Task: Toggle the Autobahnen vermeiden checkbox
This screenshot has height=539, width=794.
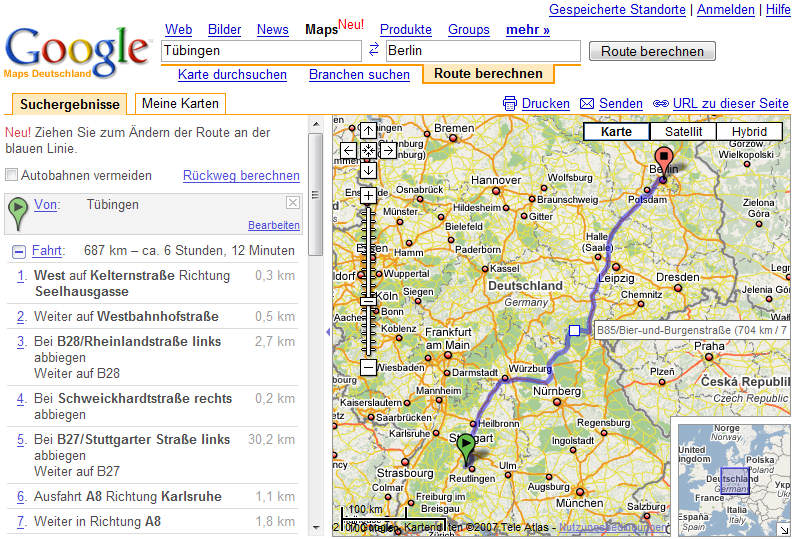Action: pyautogui.click(x=11, y=175)
